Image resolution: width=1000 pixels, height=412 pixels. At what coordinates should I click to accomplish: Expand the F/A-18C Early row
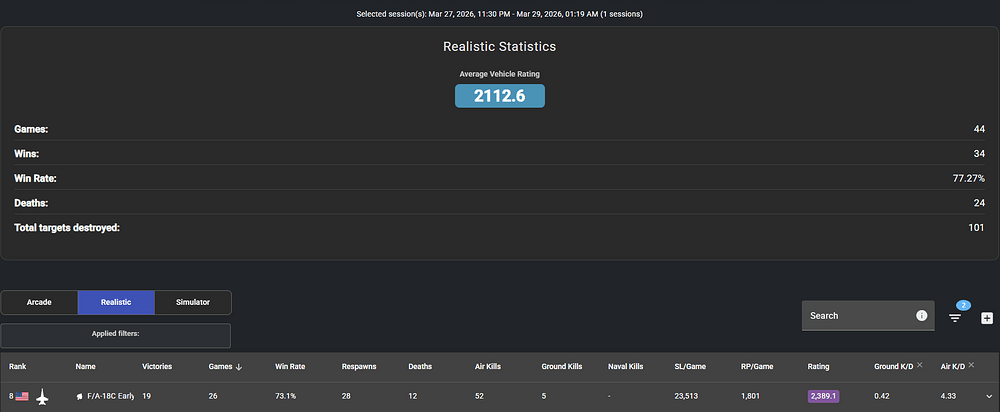989,397
